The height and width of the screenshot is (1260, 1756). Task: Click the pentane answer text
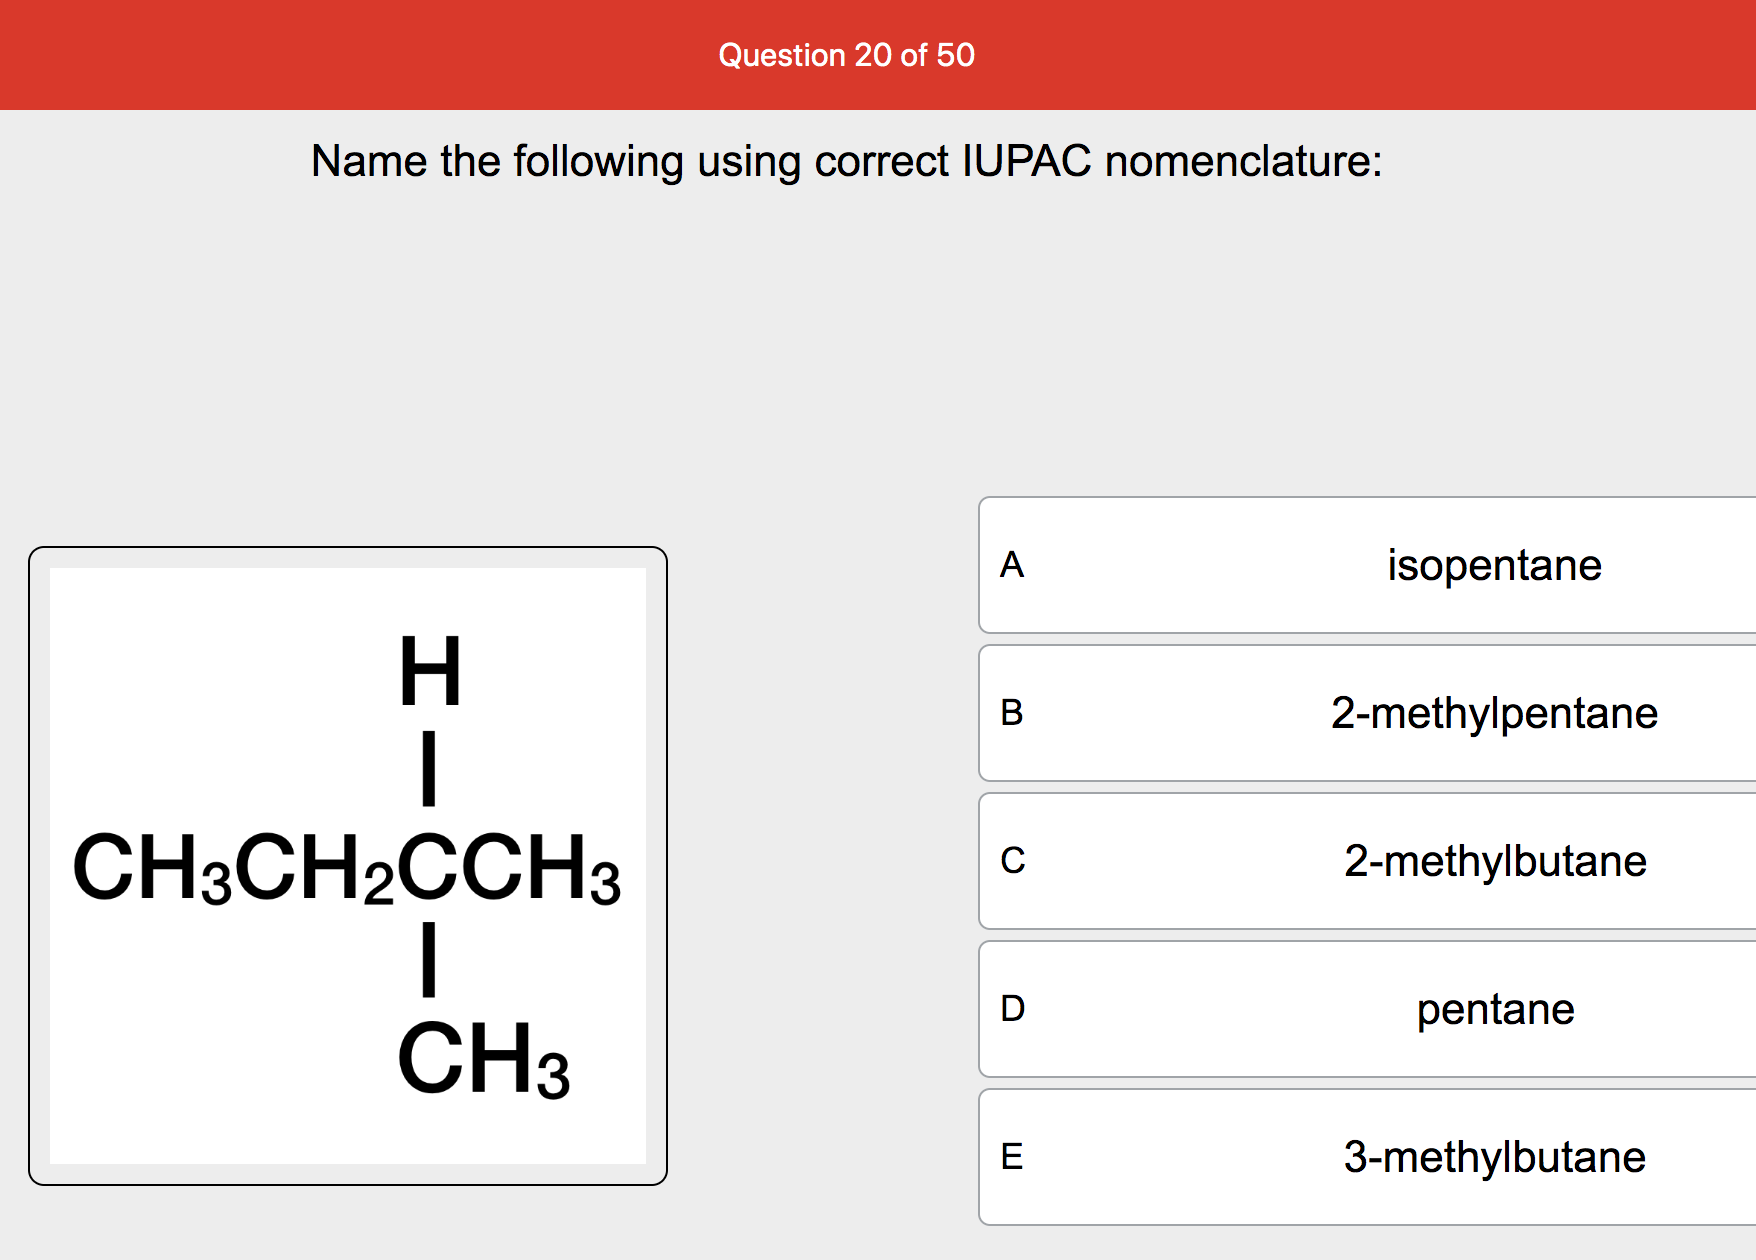click(x=1494, y=1009)
